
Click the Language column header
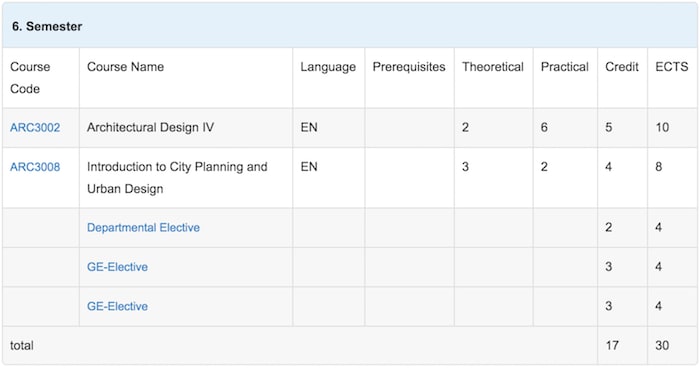pyautogui.click(x=328, y=67)
